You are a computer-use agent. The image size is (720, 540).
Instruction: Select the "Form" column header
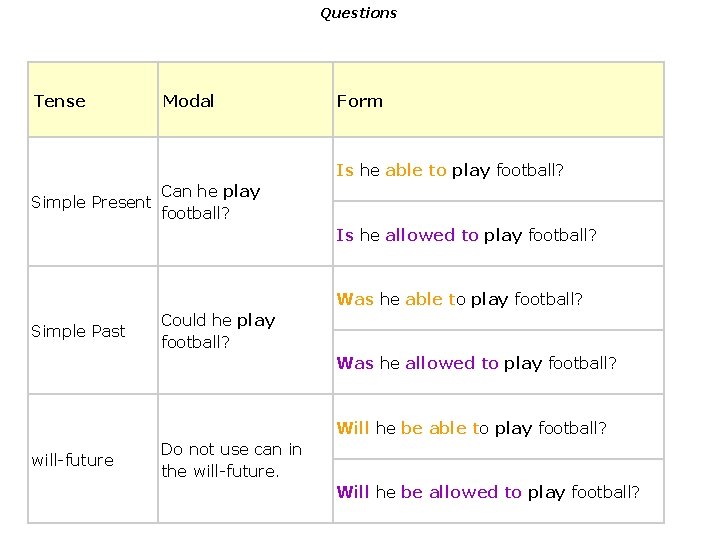[360, 101]
